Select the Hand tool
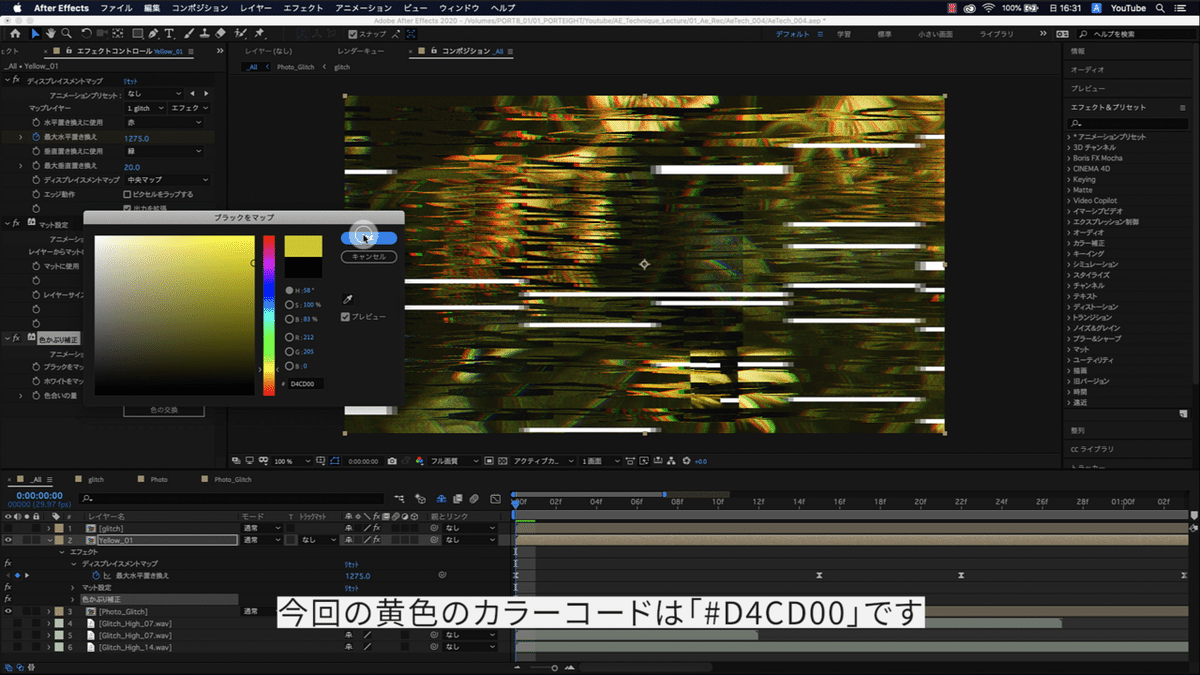 pyautogui.click(x=50, y=32)
